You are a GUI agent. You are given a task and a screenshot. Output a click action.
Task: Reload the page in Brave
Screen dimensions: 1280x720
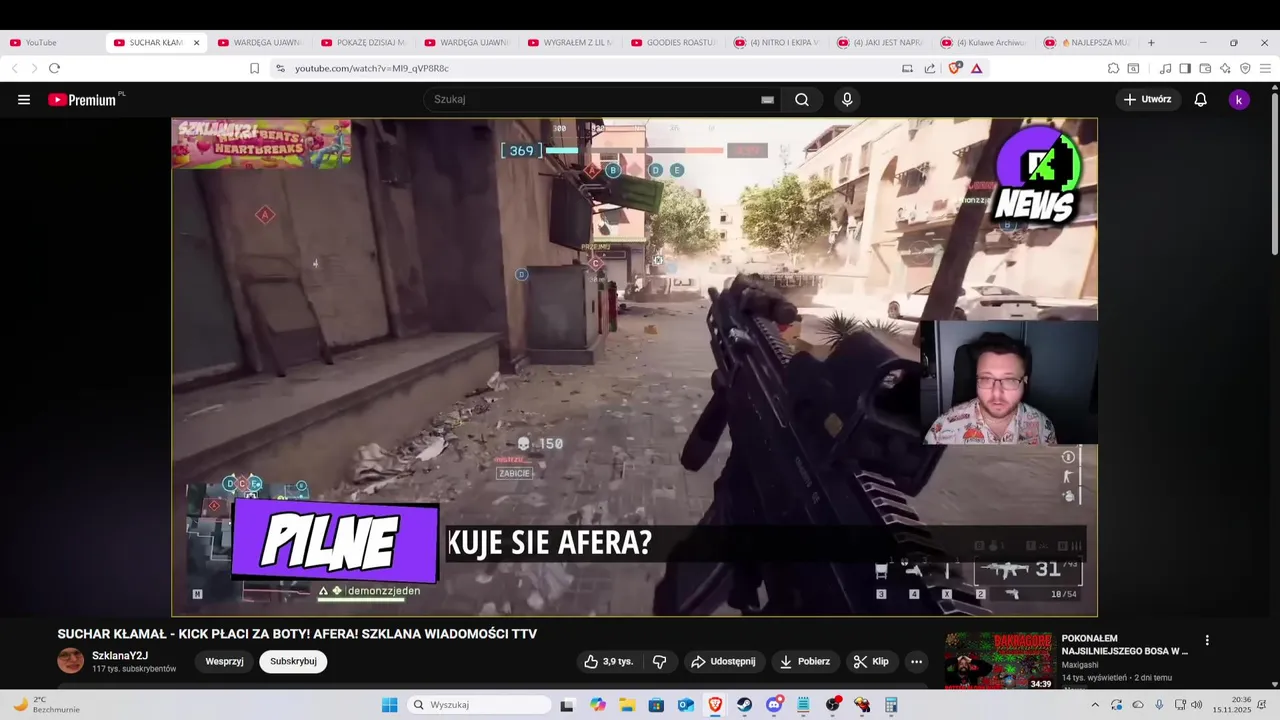54,68
